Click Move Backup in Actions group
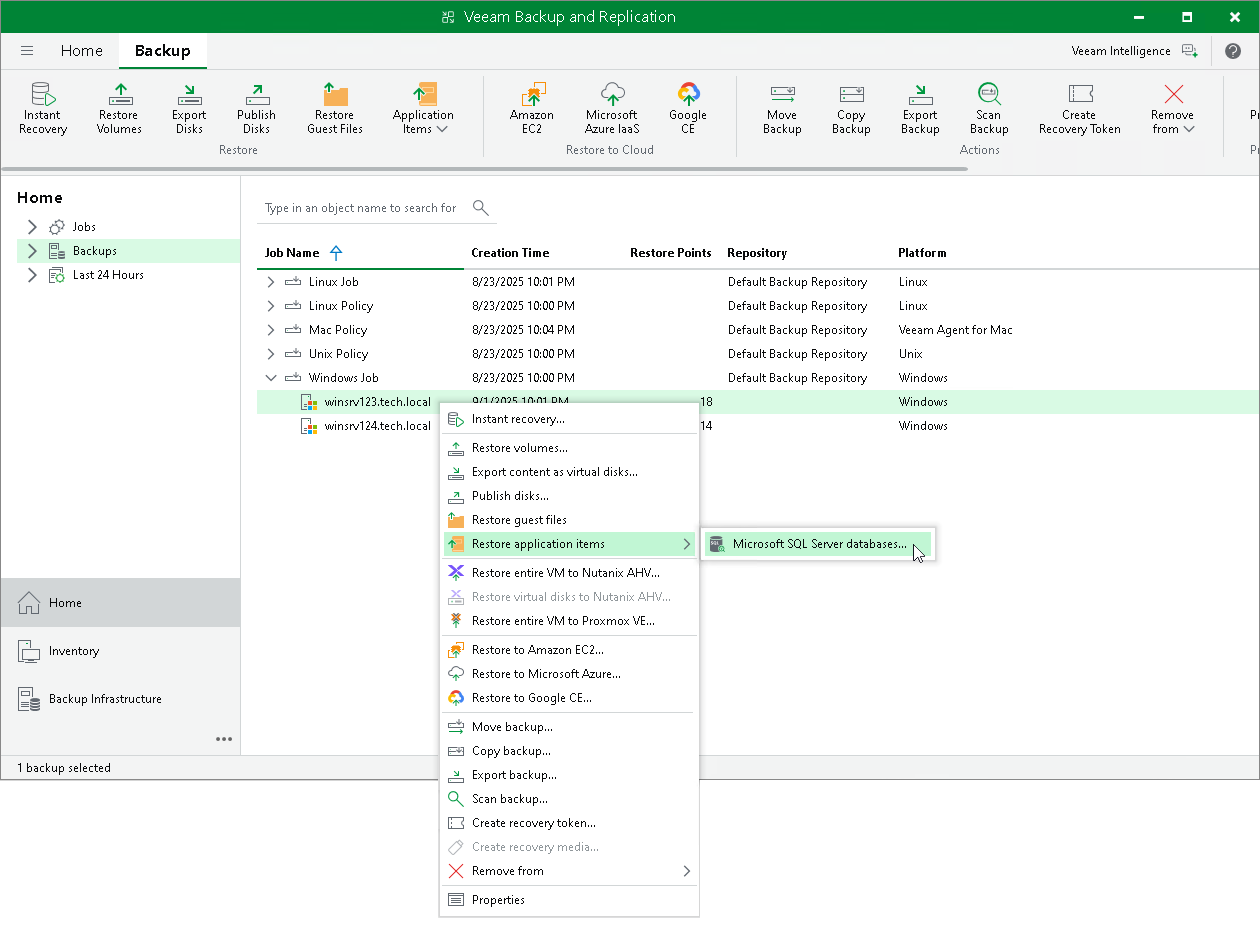1260x926 pixels. tap(782, 108)
